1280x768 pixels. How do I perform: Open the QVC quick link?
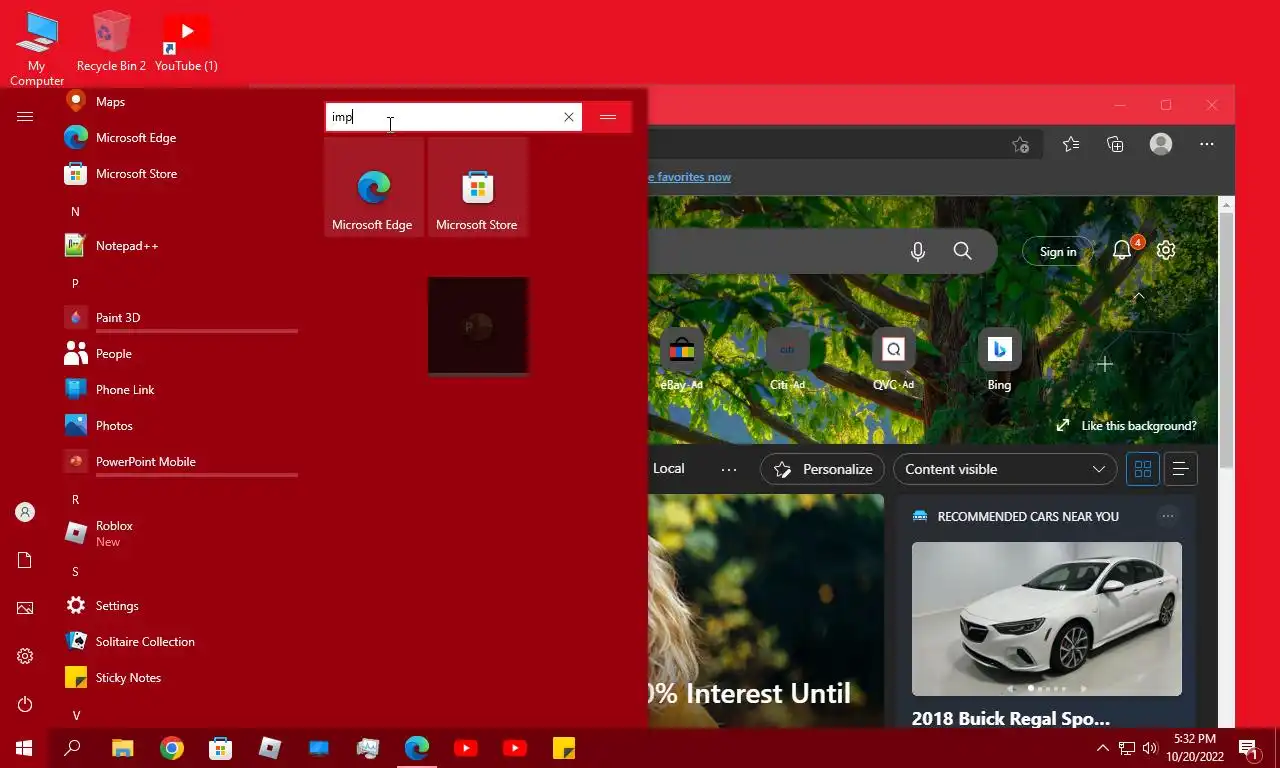pos(893,360)
